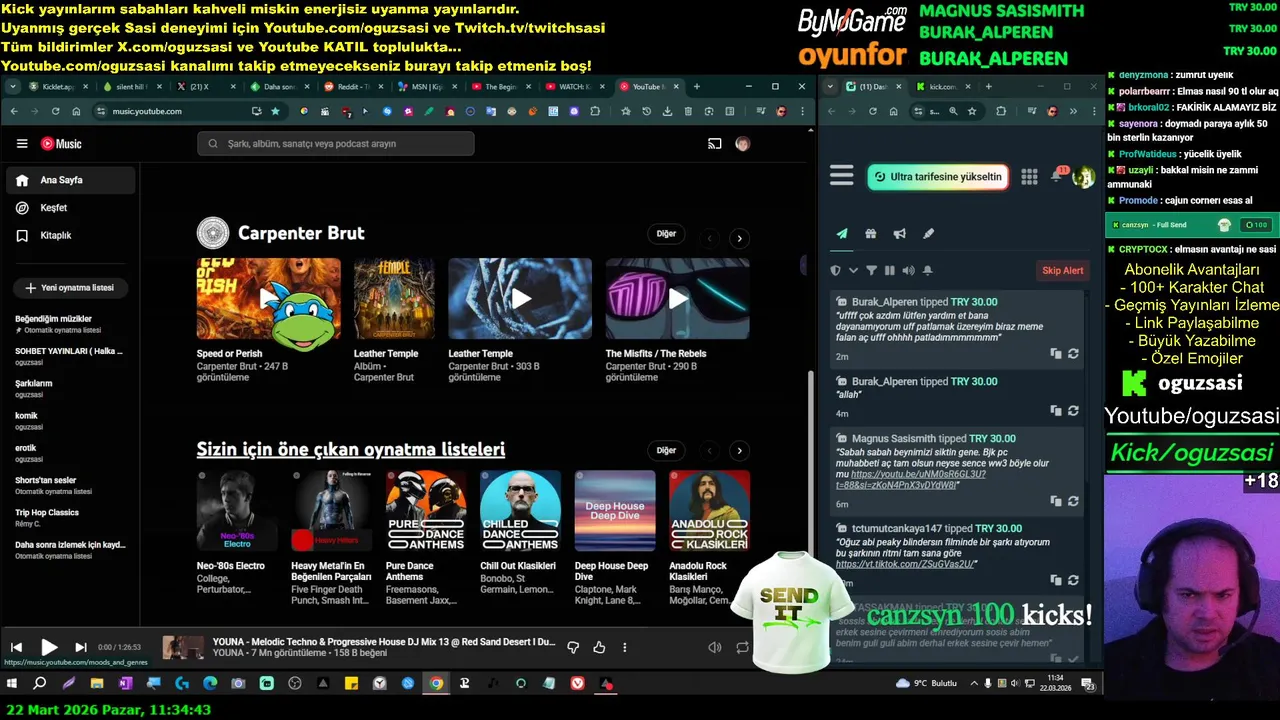Viewport: 1280px width, 720px height.
Task: Select the paper plane activity tab
Action: (x=842, y=234)
